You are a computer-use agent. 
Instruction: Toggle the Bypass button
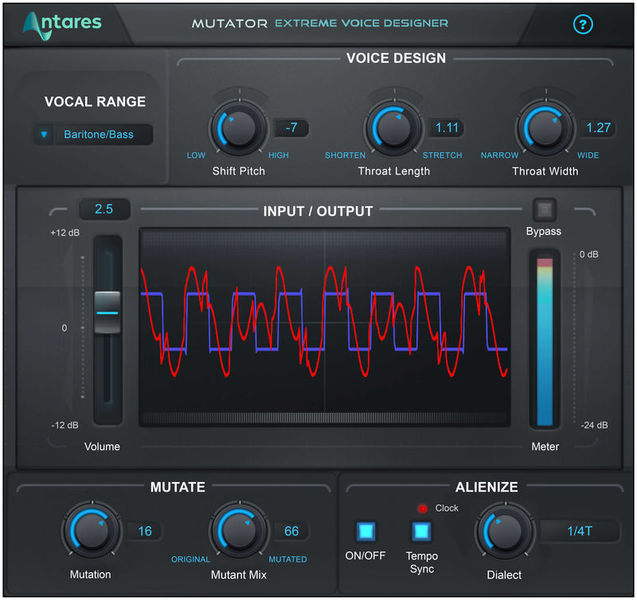pyautogui.click(x=544, y=210)
